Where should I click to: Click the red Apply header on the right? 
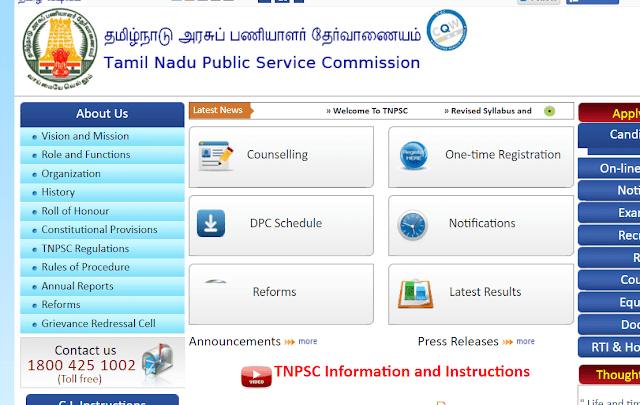(609, 113)
